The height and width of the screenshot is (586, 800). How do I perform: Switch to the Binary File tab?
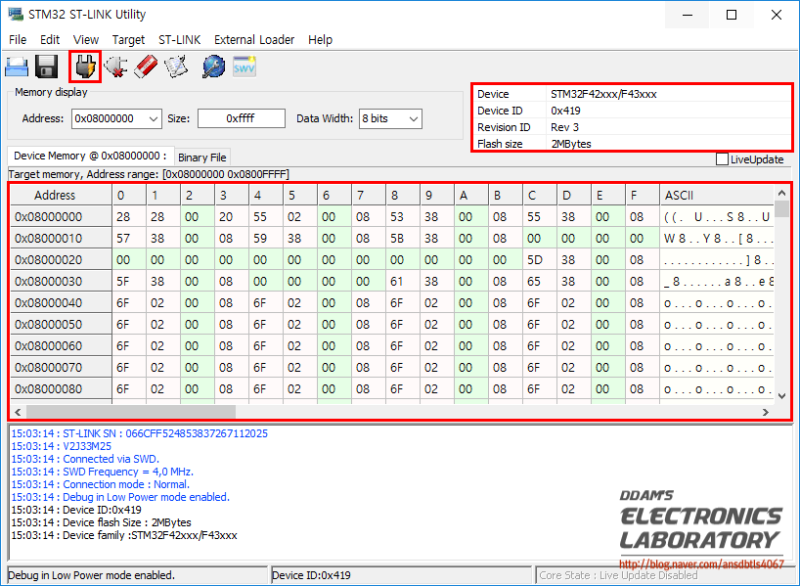point(202,156)
